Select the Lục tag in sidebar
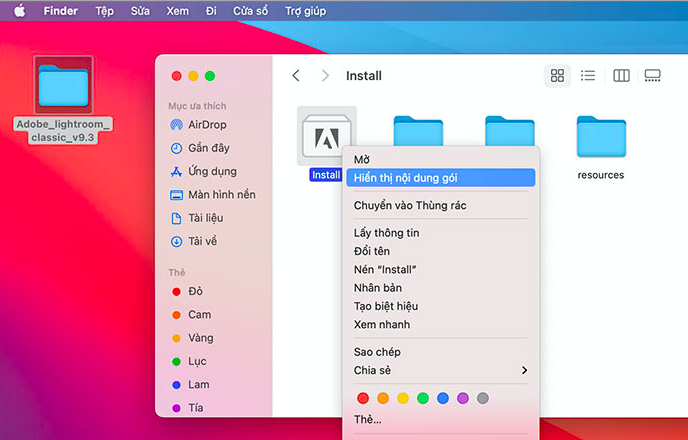688x440 pixels. (189, 361)
